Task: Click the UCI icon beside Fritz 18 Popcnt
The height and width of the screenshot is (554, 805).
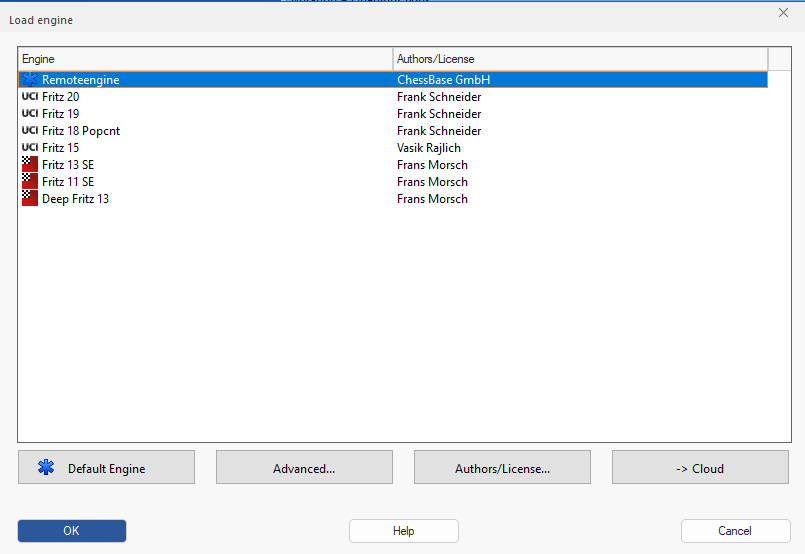Action: [x=30, y=131]
